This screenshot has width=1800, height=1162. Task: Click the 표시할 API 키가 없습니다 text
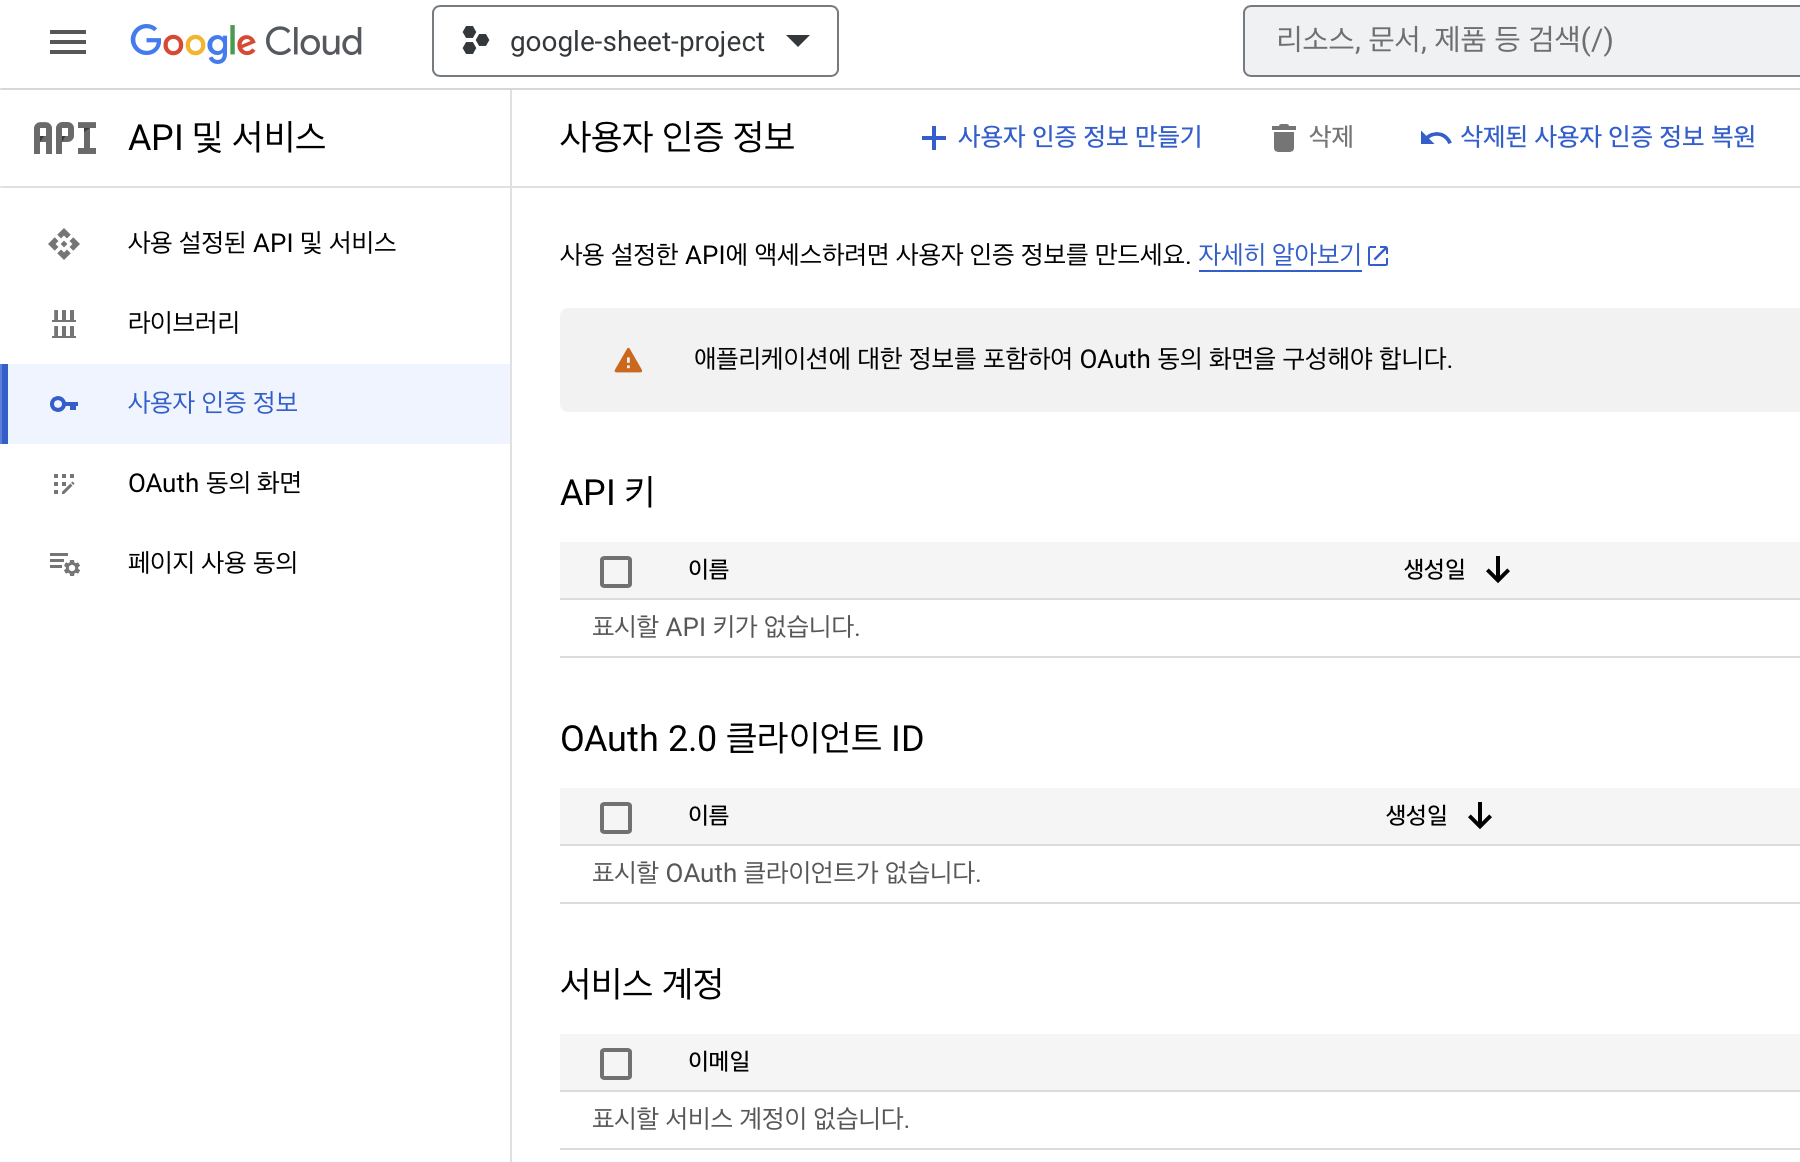click(x=726, y=627)
